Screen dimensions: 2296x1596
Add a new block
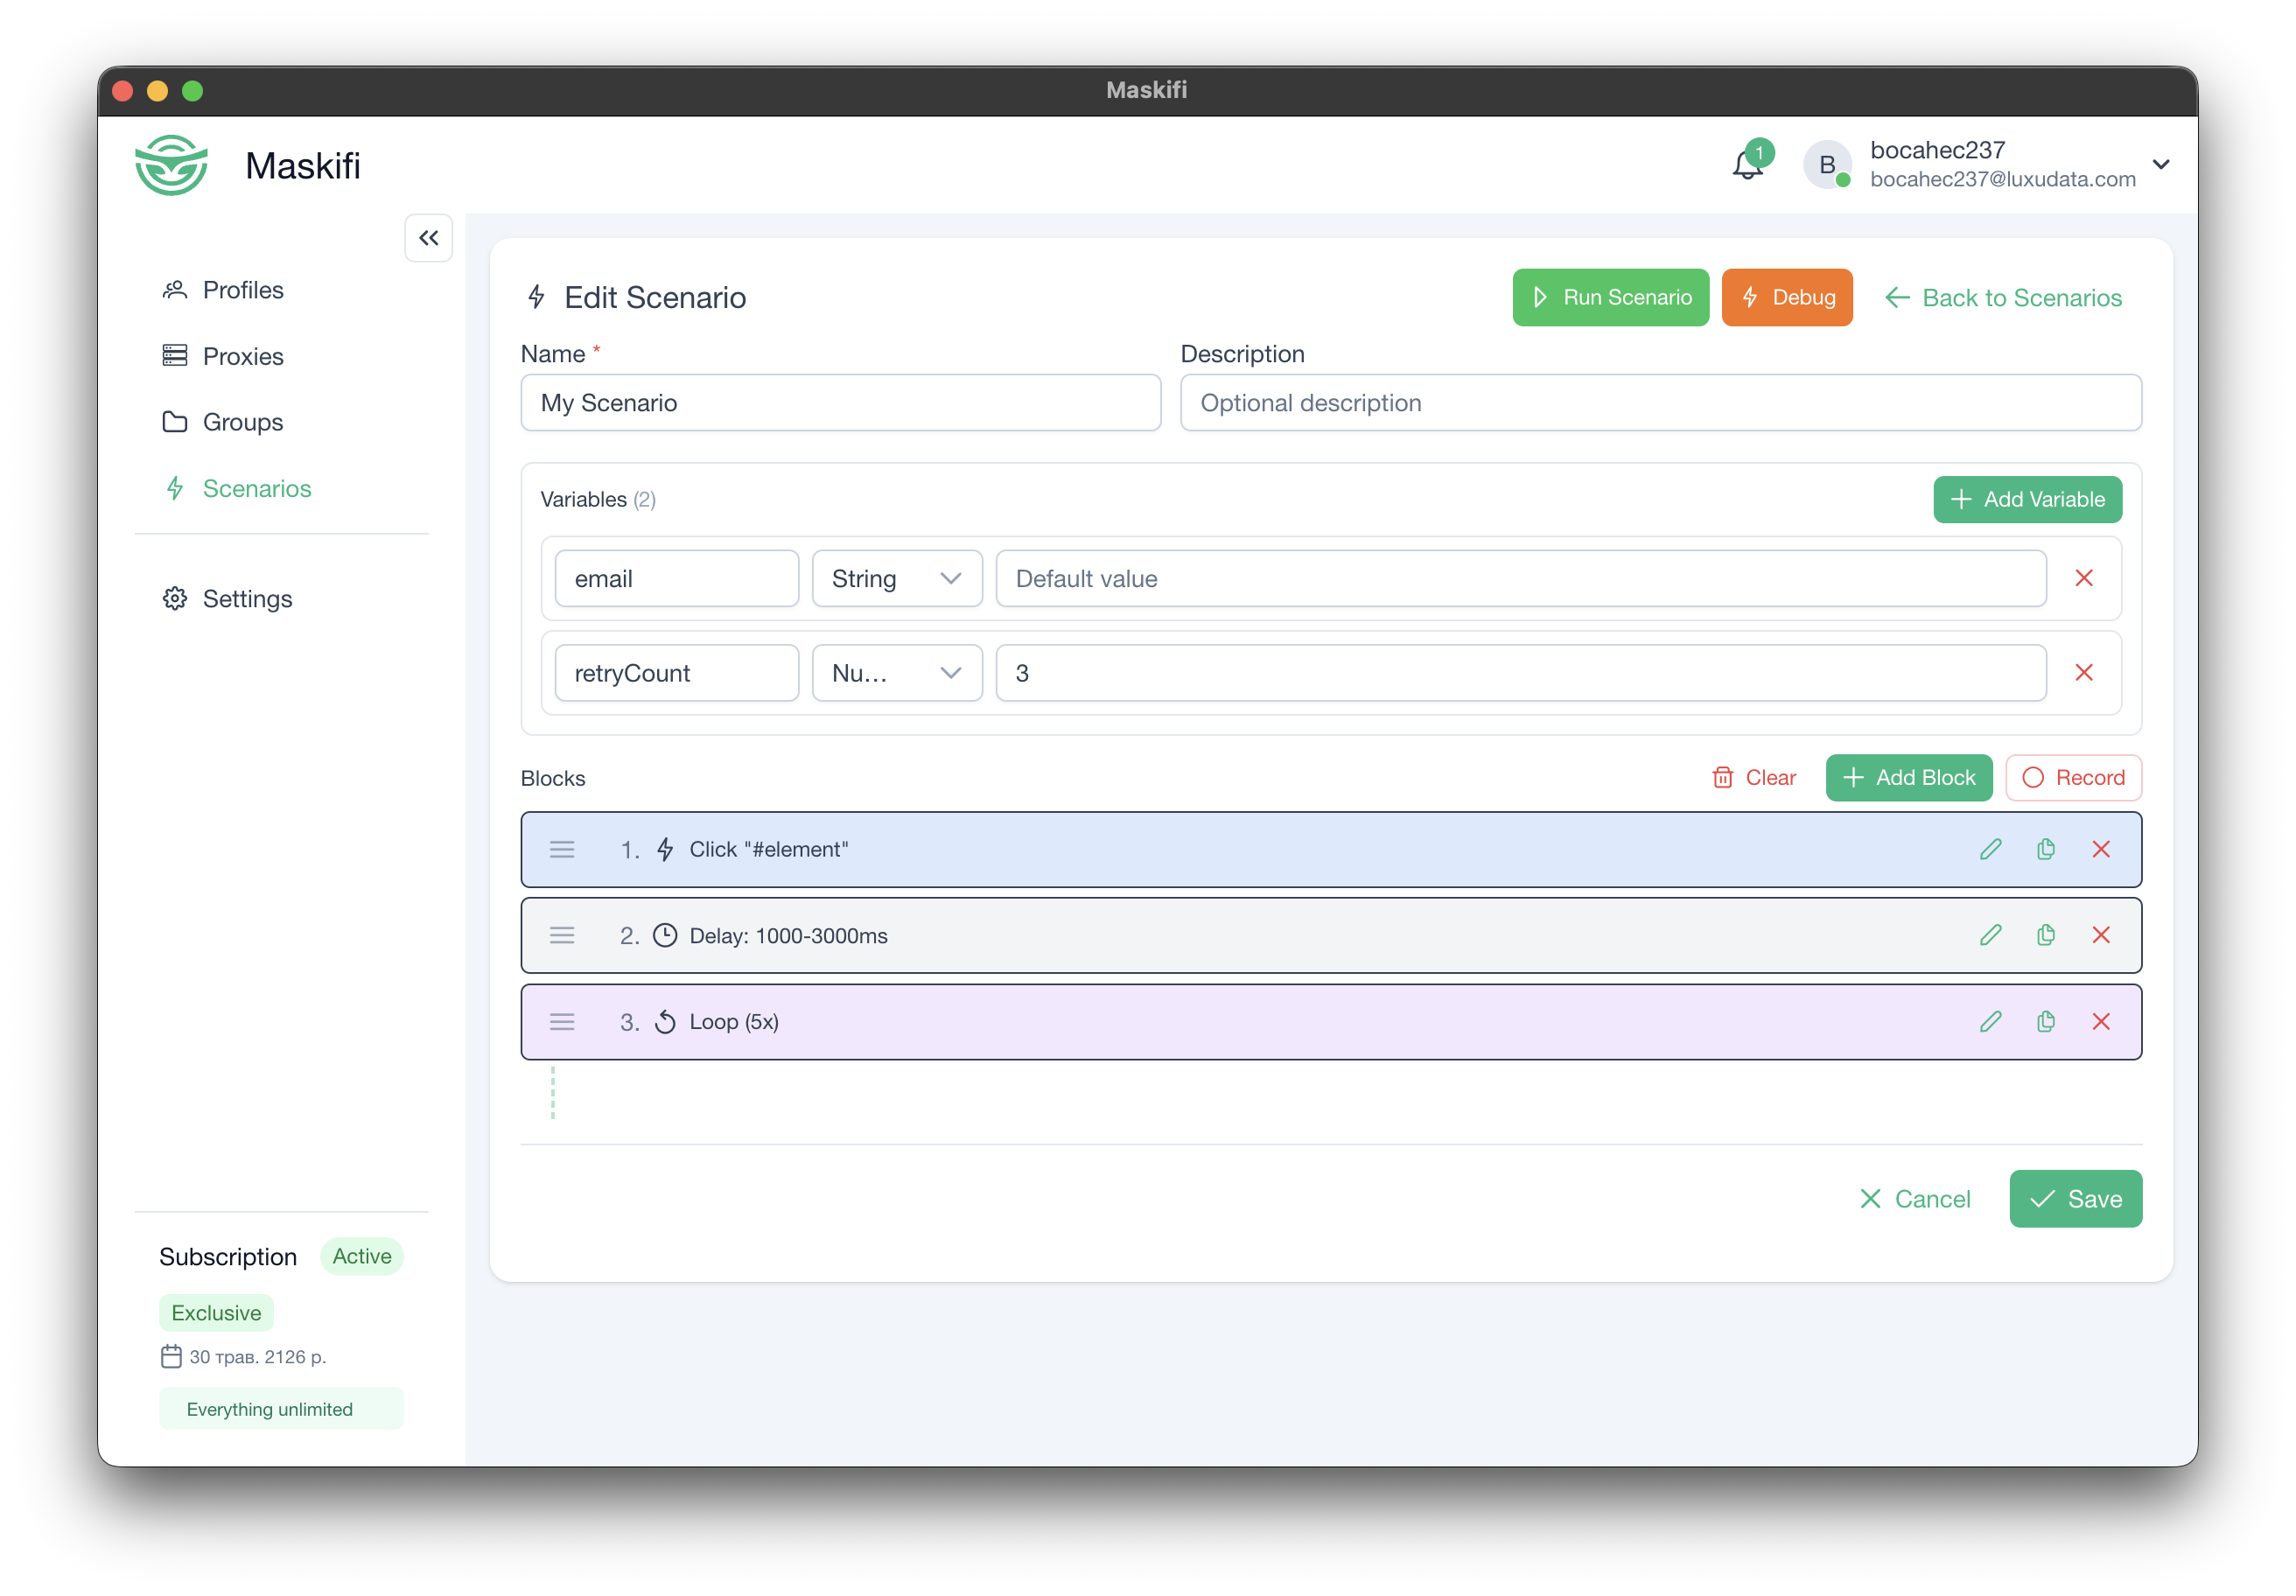[1908, 777]
